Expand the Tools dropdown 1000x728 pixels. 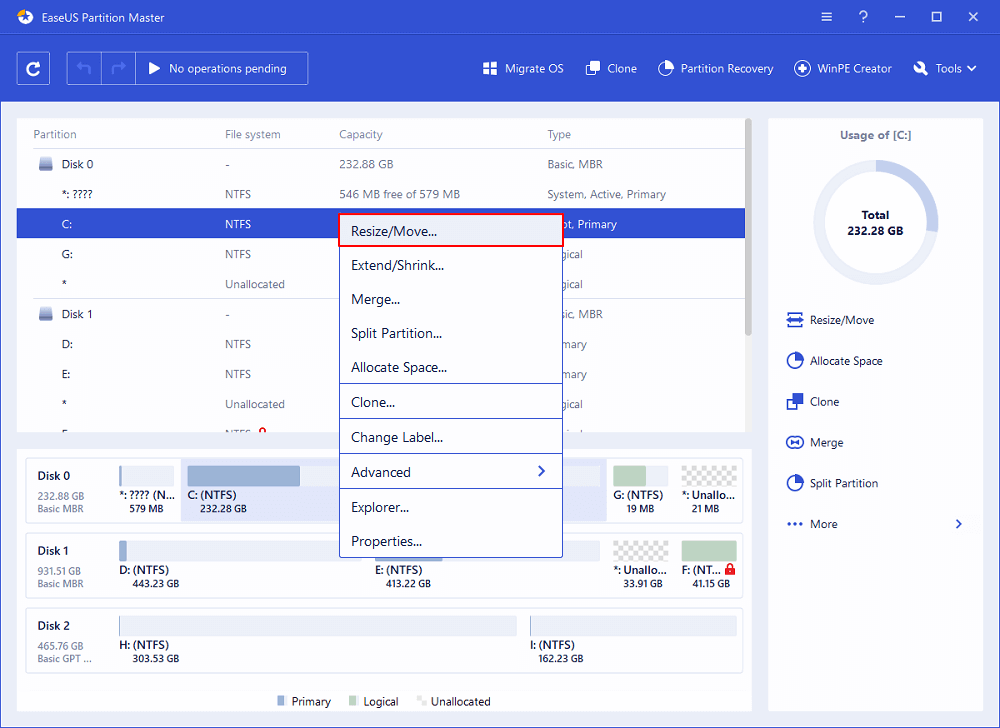945,68
